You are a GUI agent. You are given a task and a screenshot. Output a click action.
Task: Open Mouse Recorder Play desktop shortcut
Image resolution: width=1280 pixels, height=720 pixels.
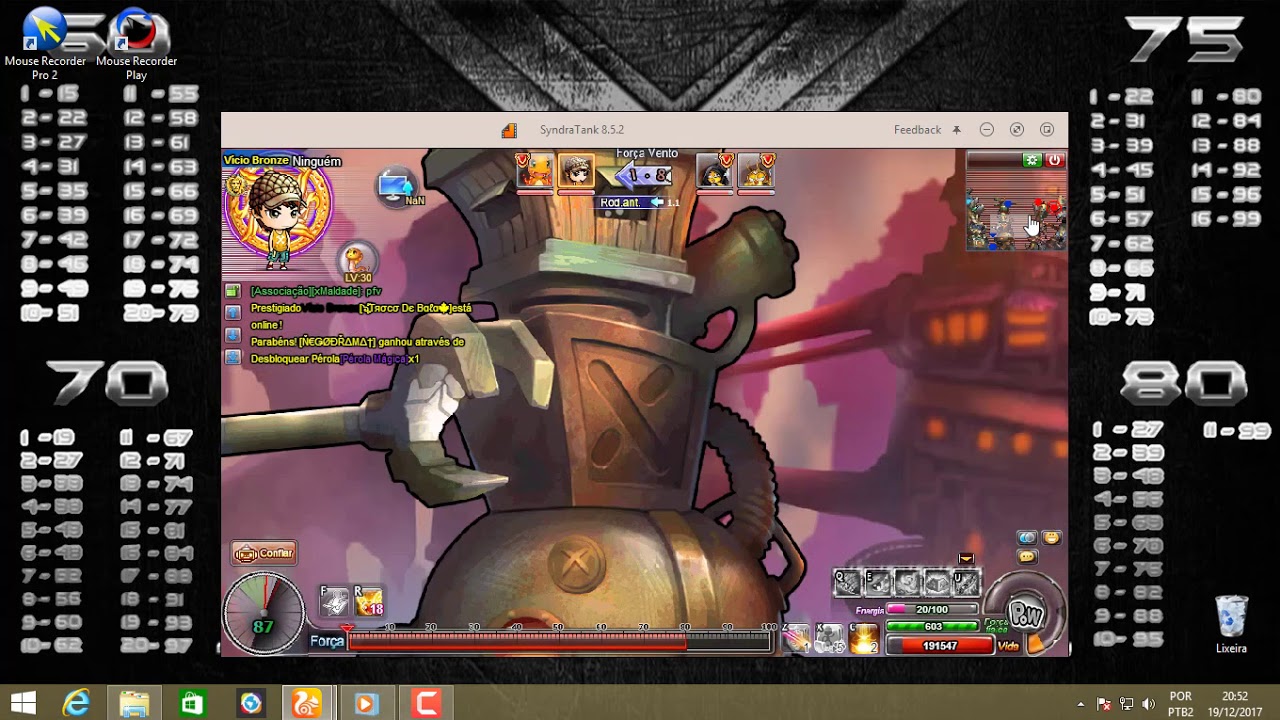(x=137, y=45)
